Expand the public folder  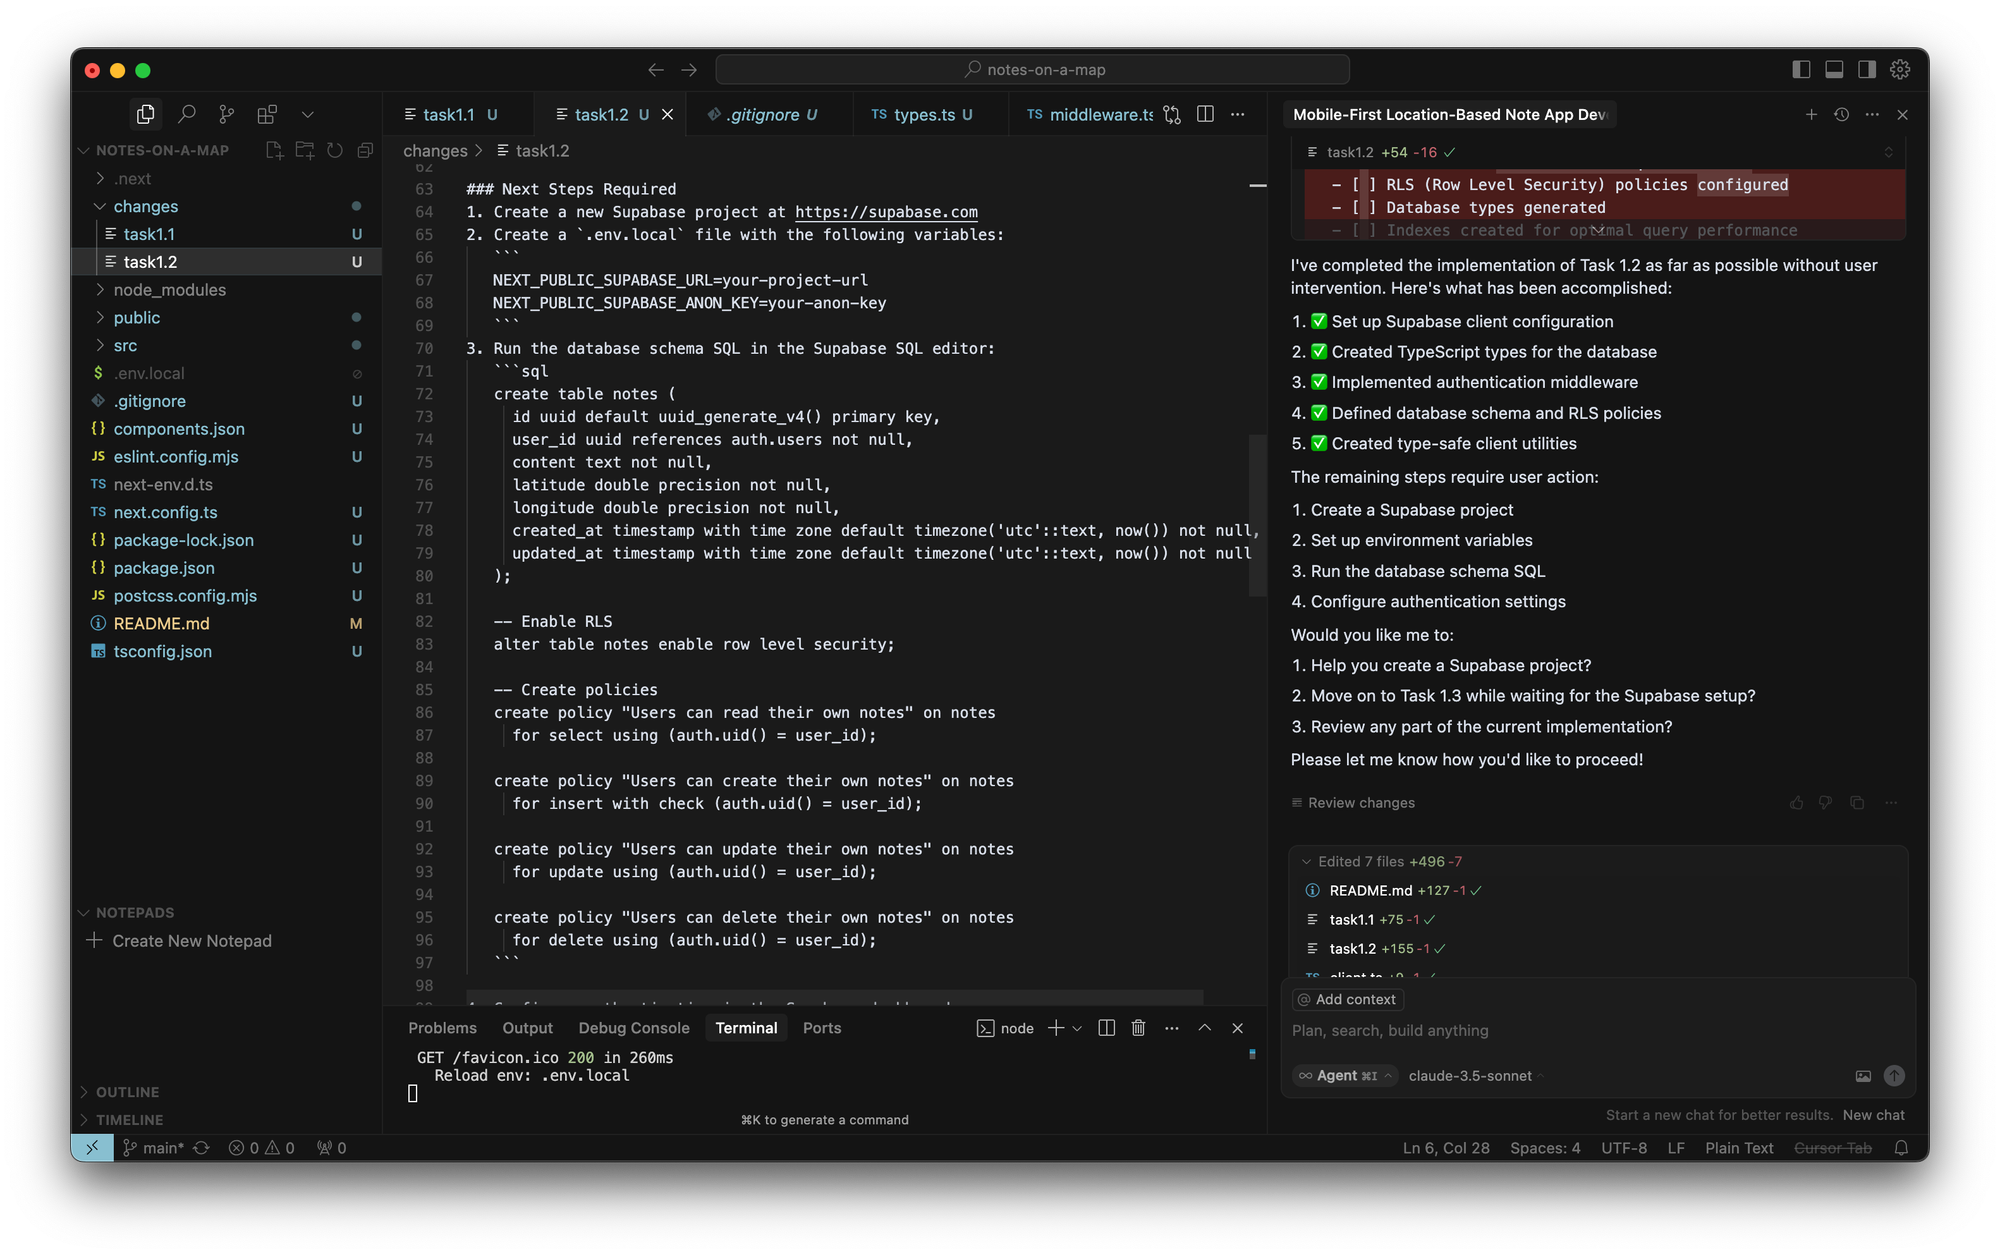(x=227, y=318)
